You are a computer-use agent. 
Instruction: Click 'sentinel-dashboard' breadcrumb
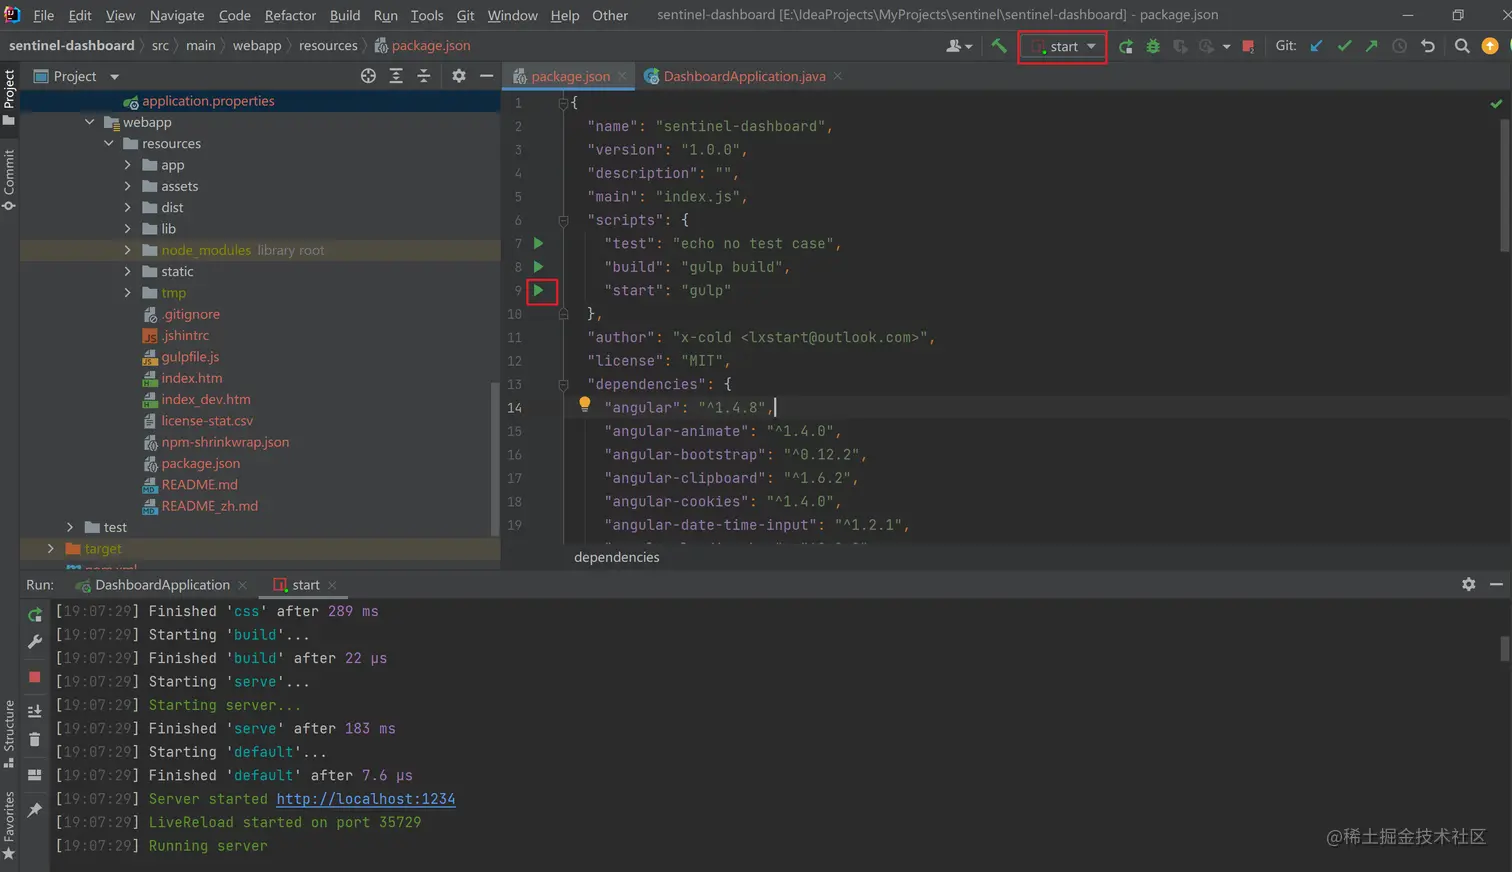[x=72, y=46]
